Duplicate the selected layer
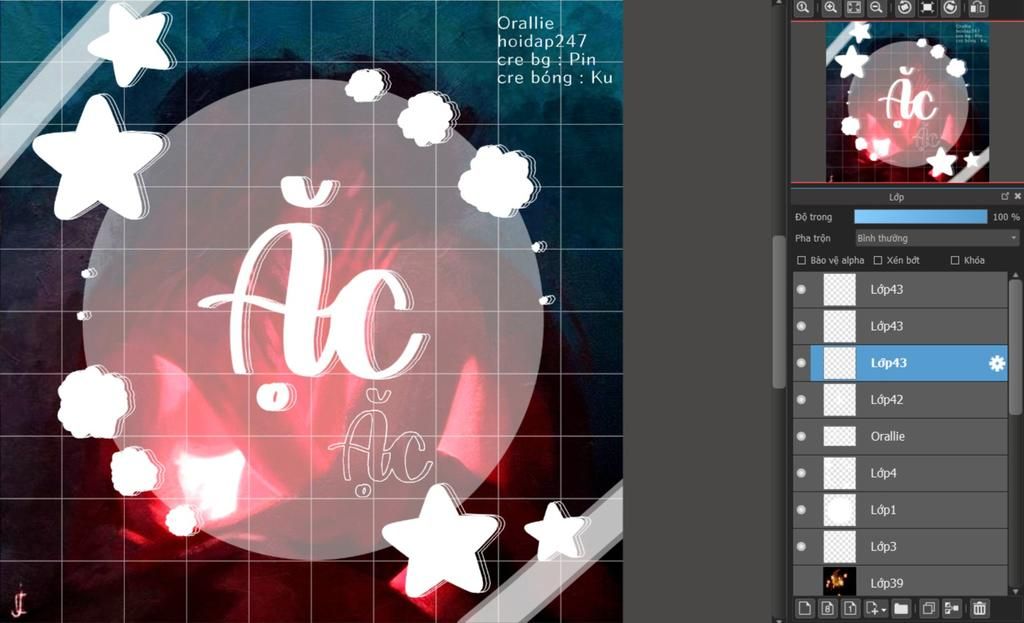 929,609
